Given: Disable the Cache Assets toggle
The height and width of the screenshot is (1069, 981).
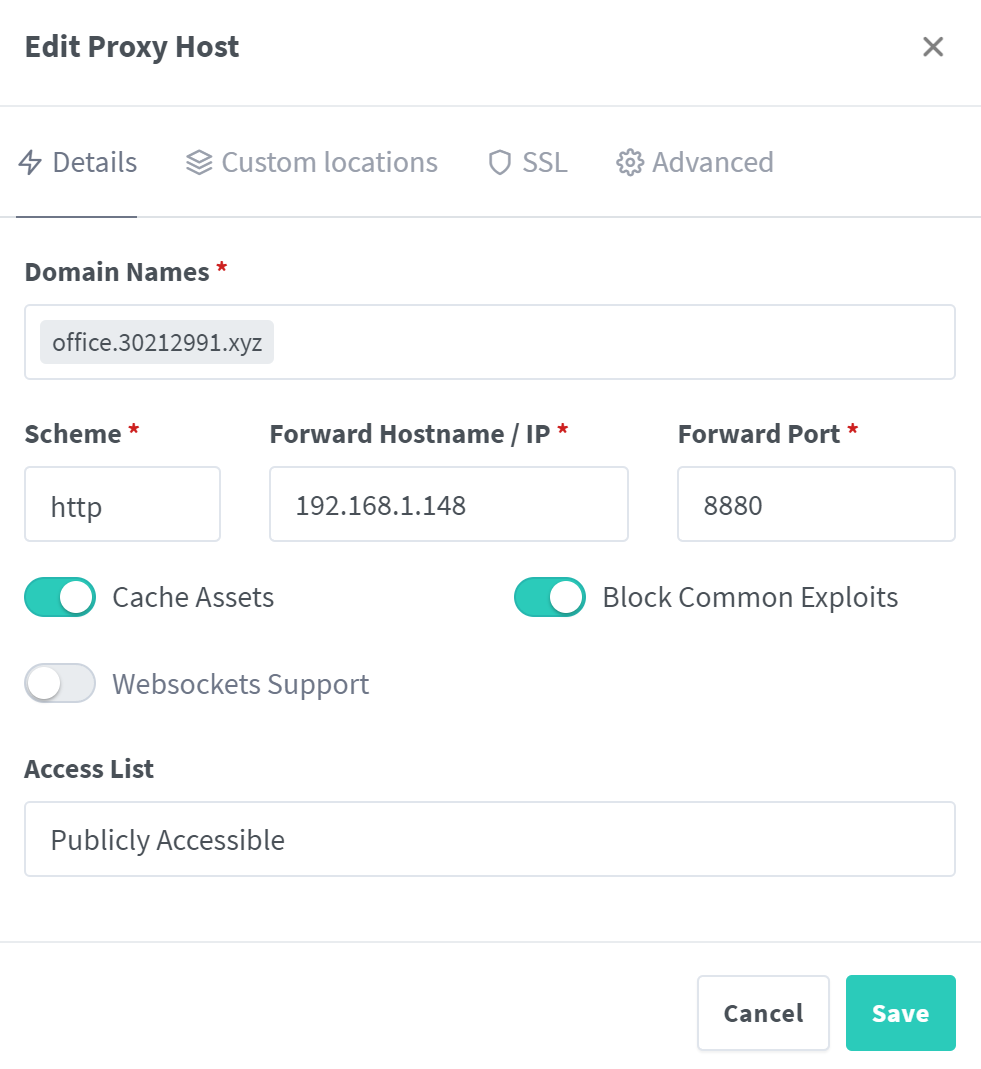Looking at the screenshot, I should (x=59, y=596).
